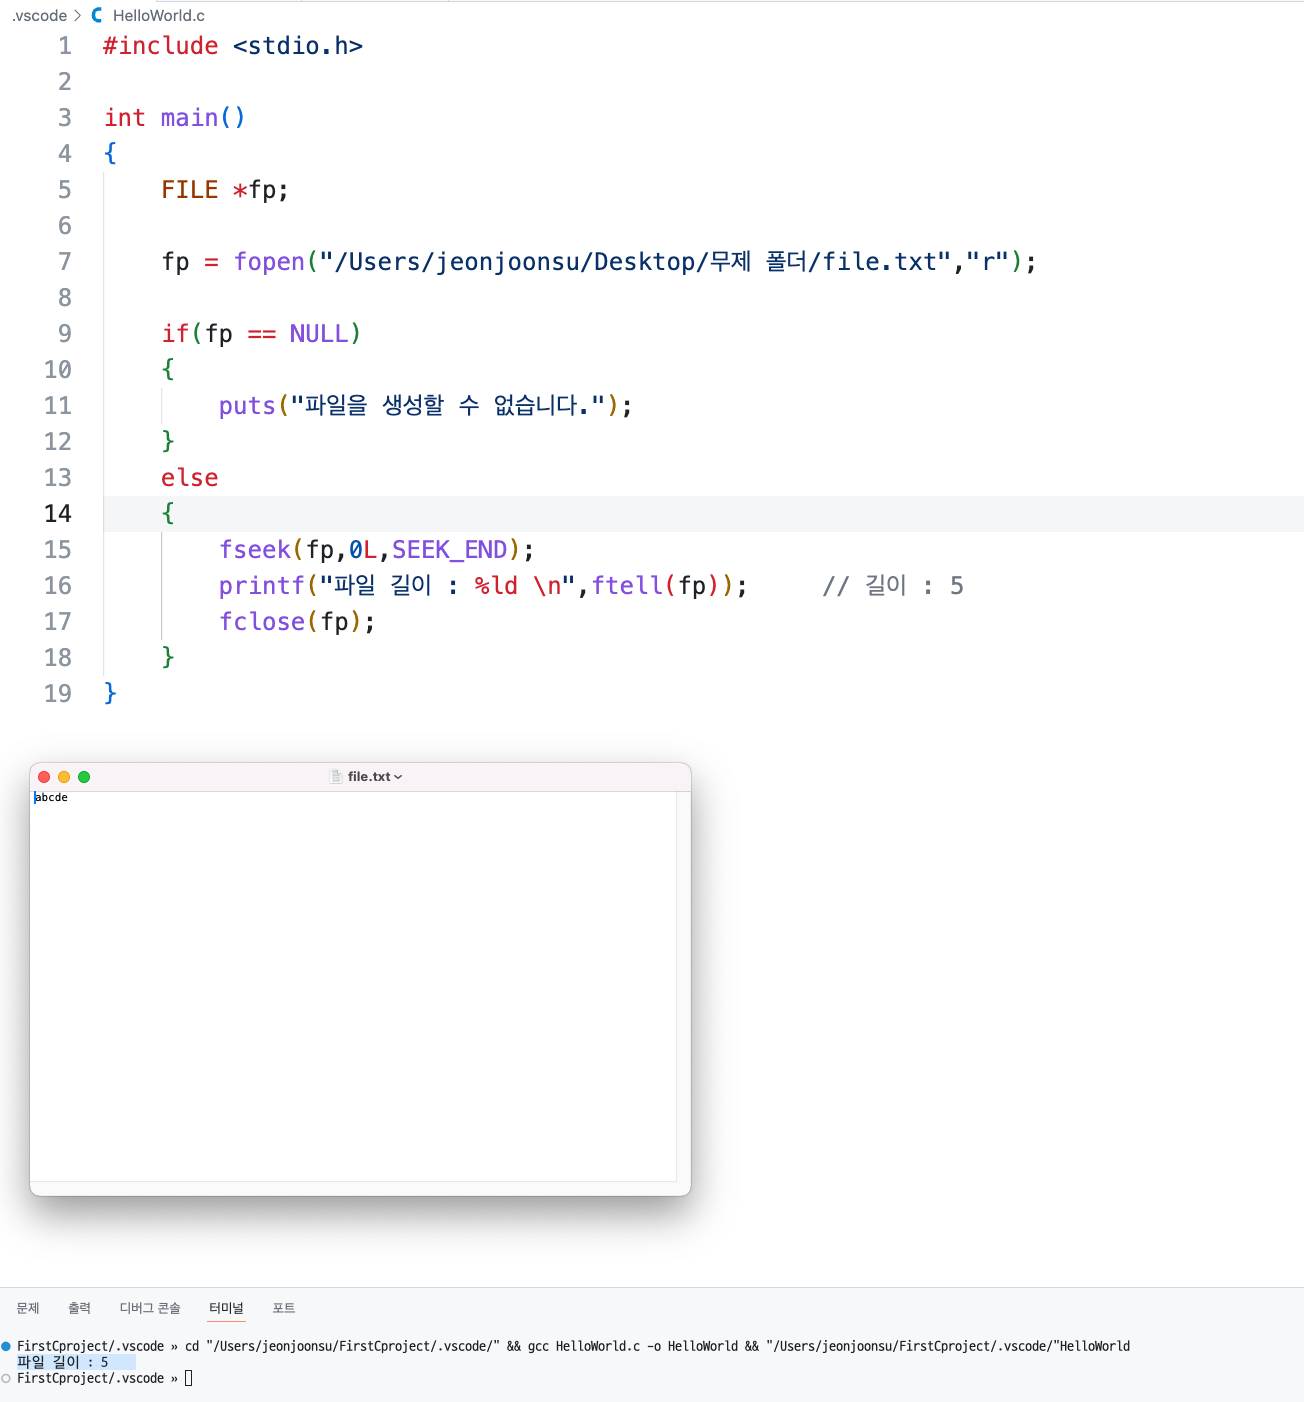Click line number 7 in the gutter
Image resolution: width=1304 pixels, height=1402 pixels.
tap(65, 262)
